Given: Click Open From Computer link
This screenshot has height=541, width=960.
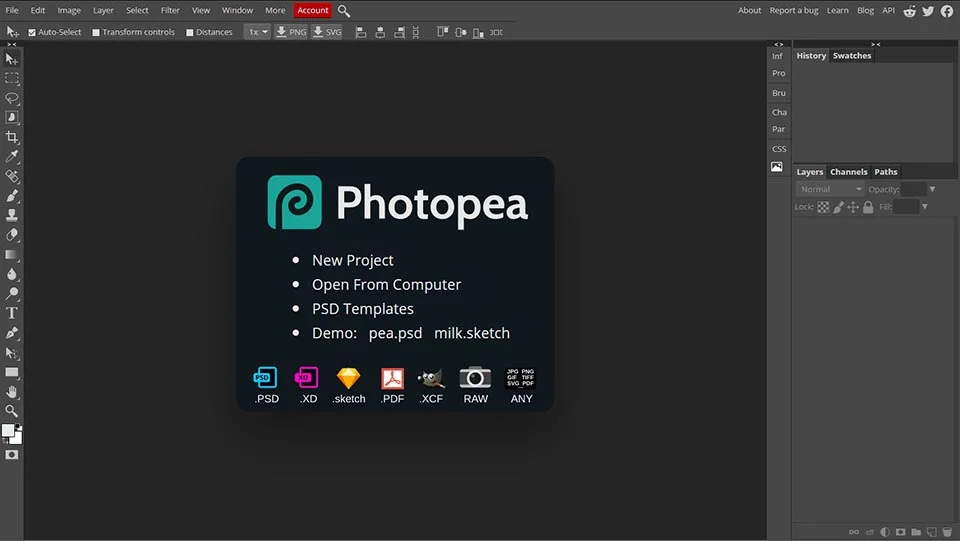Looking at the screenshot, I should [x=386, y=285].
